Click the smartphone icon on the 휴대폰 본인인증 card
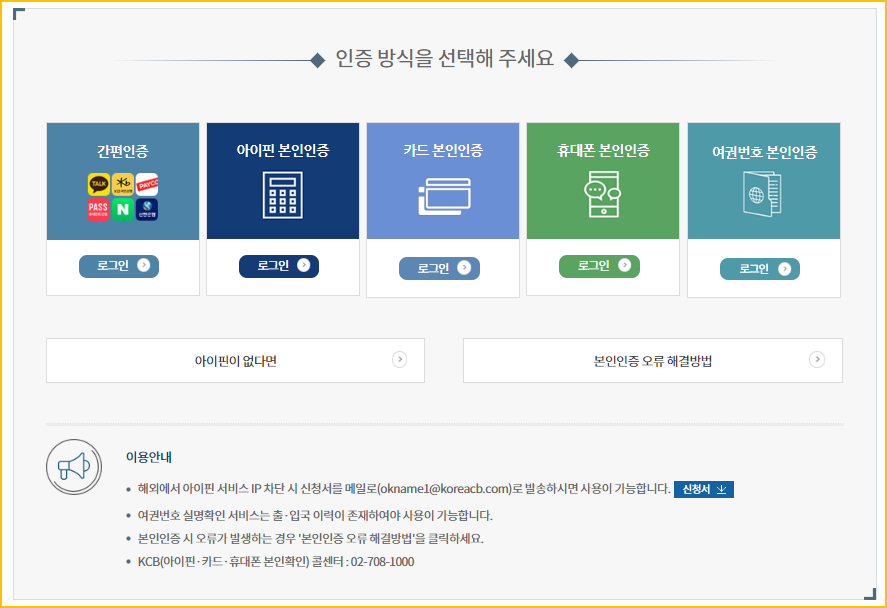Image resolution: width=887 pixels, height=608 pixels. pyautogui.click(x=602, y=196)
